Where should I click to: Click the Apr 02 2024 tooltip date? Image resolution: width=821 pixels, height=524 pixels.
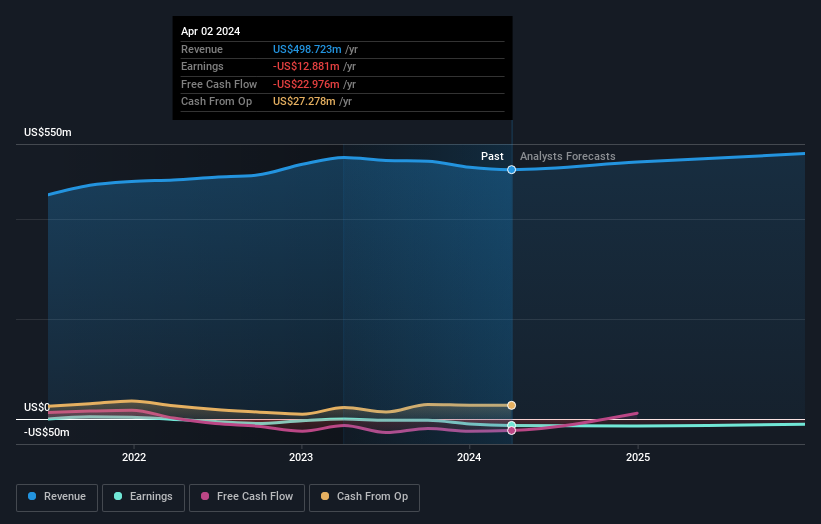210,31
